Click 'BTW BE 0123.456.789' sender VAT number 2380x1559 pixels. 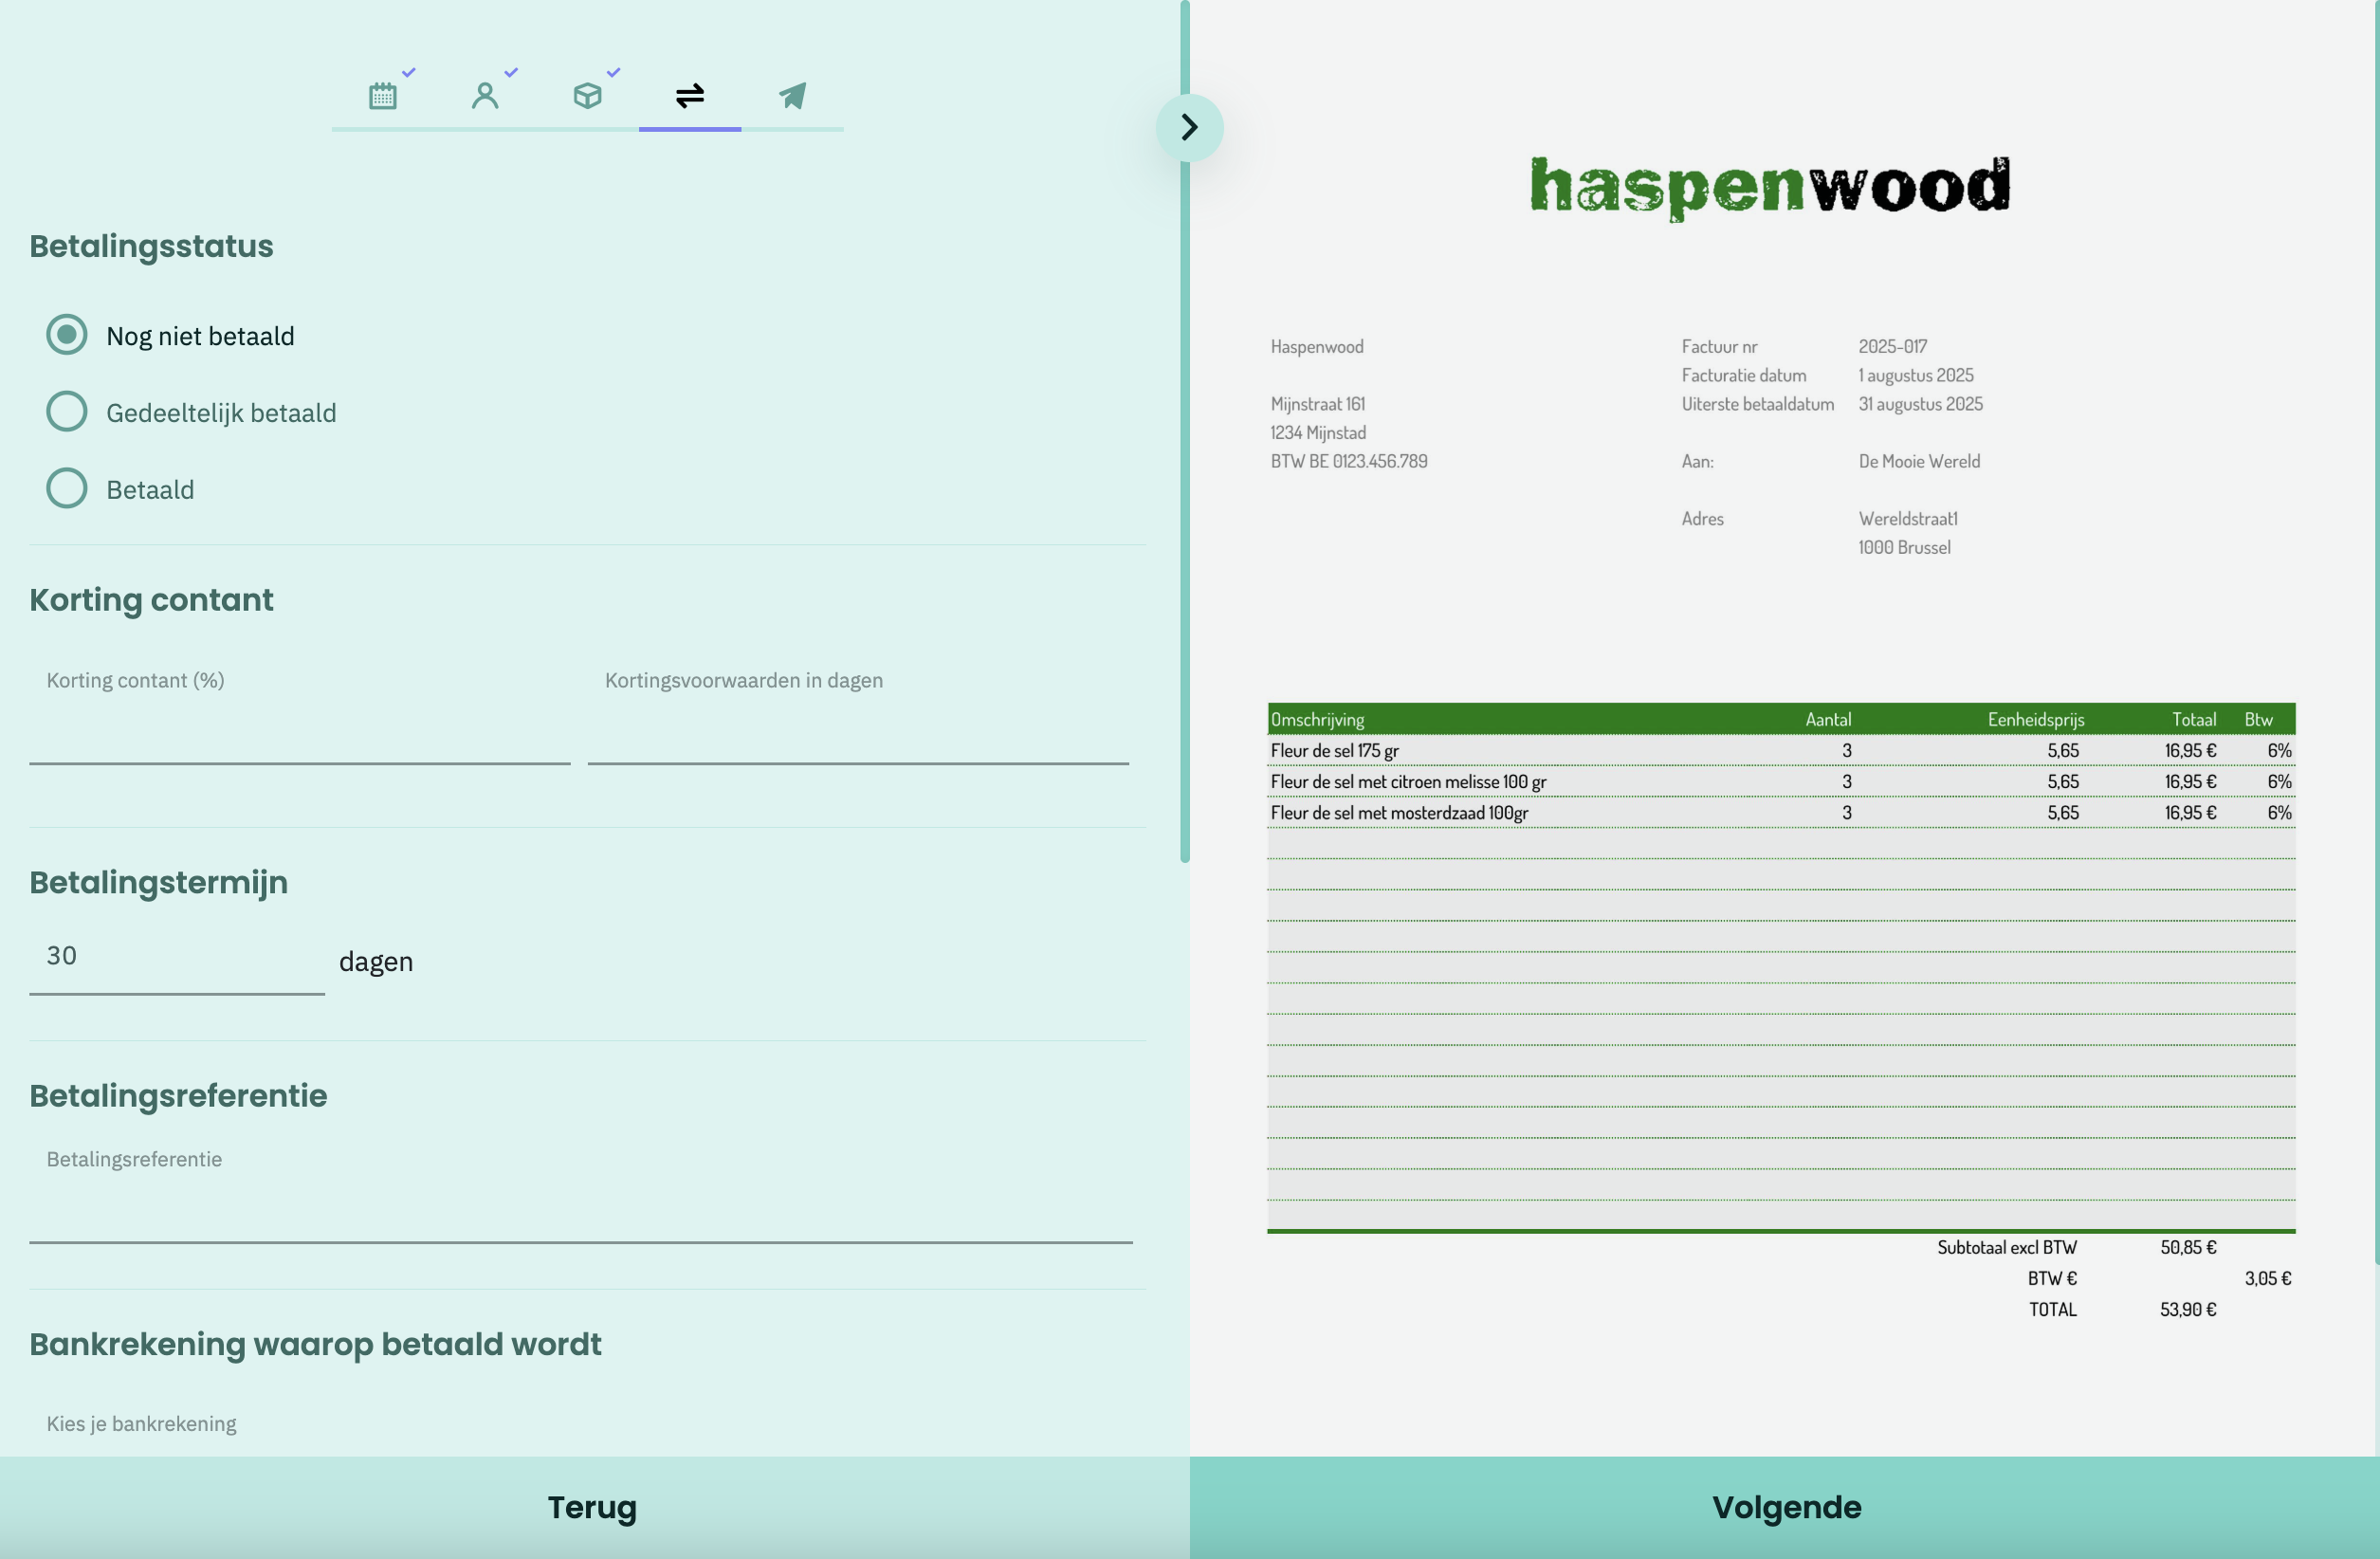coord(1349,462)
